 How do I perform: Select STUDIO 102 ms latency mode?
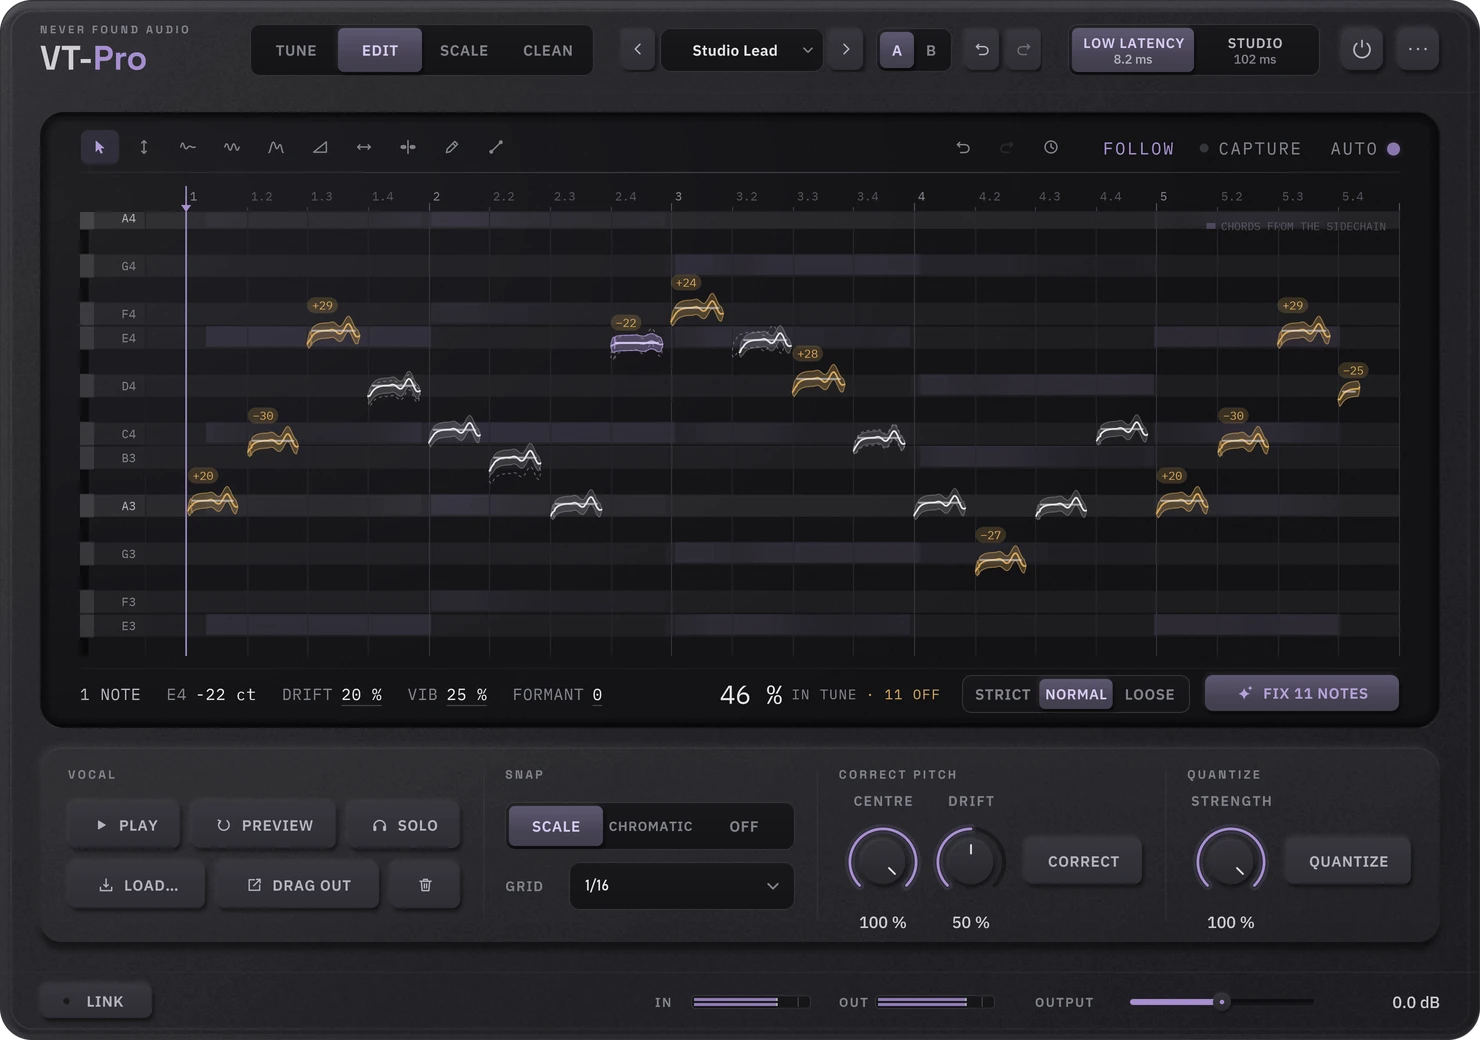1254,50
